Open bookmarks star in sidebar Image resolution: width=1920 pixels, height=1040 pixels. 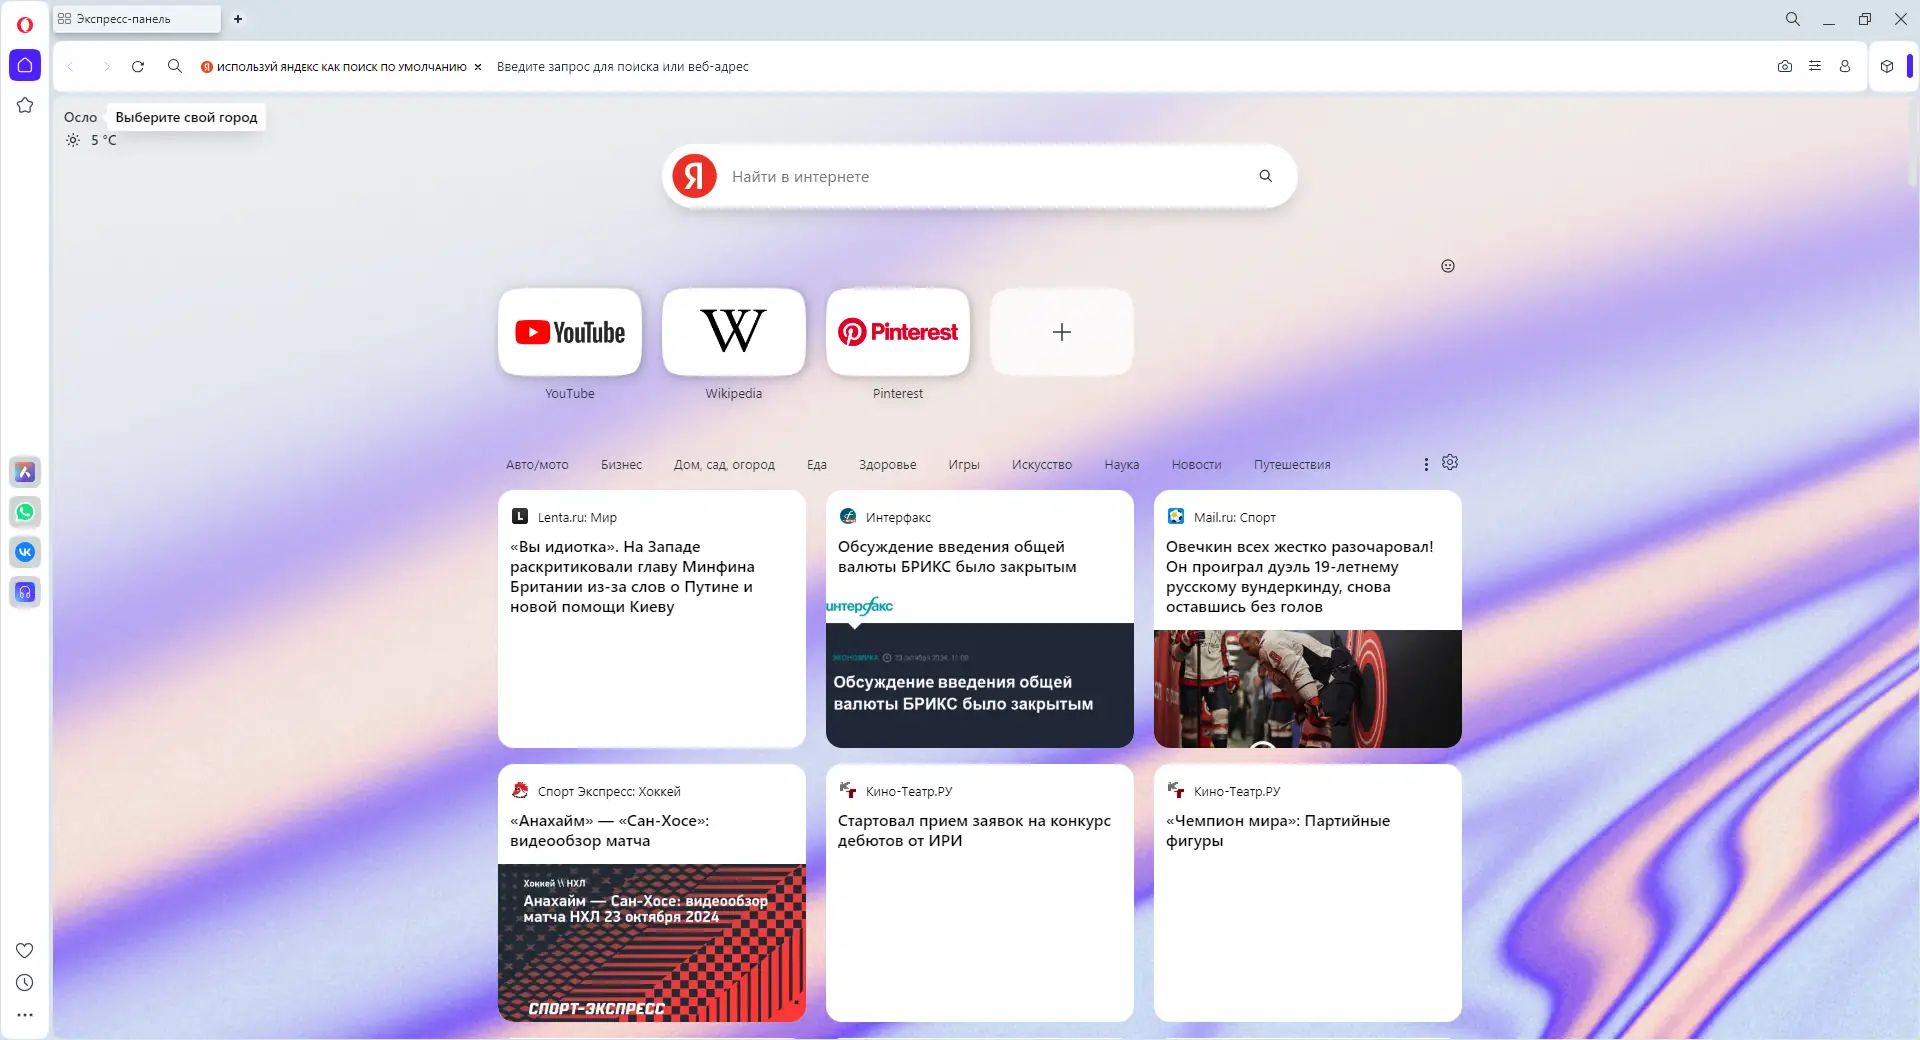[x=25, y=105]
